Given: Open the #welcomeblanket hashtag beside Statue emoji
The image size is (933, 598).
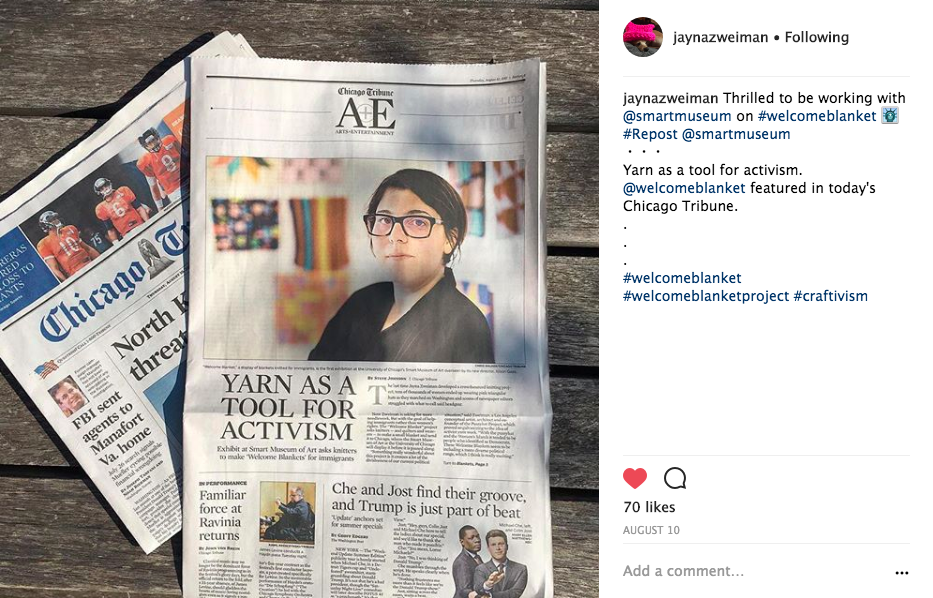Looking at the screenshot, I should point(817,116).
